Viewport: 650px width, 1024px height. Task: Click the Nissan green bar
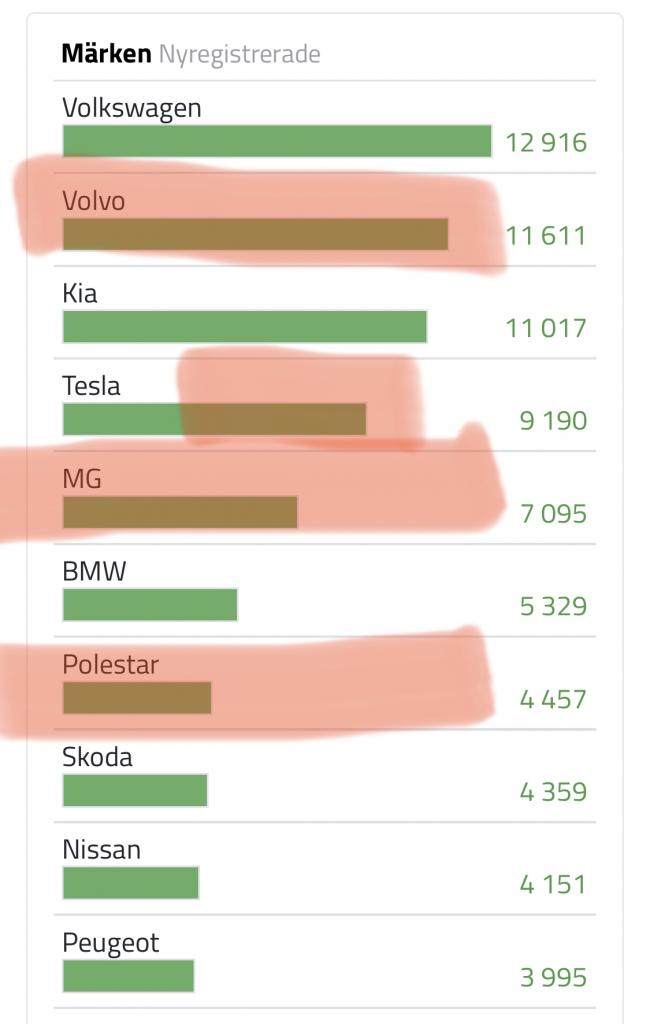(x=131, y=883)
